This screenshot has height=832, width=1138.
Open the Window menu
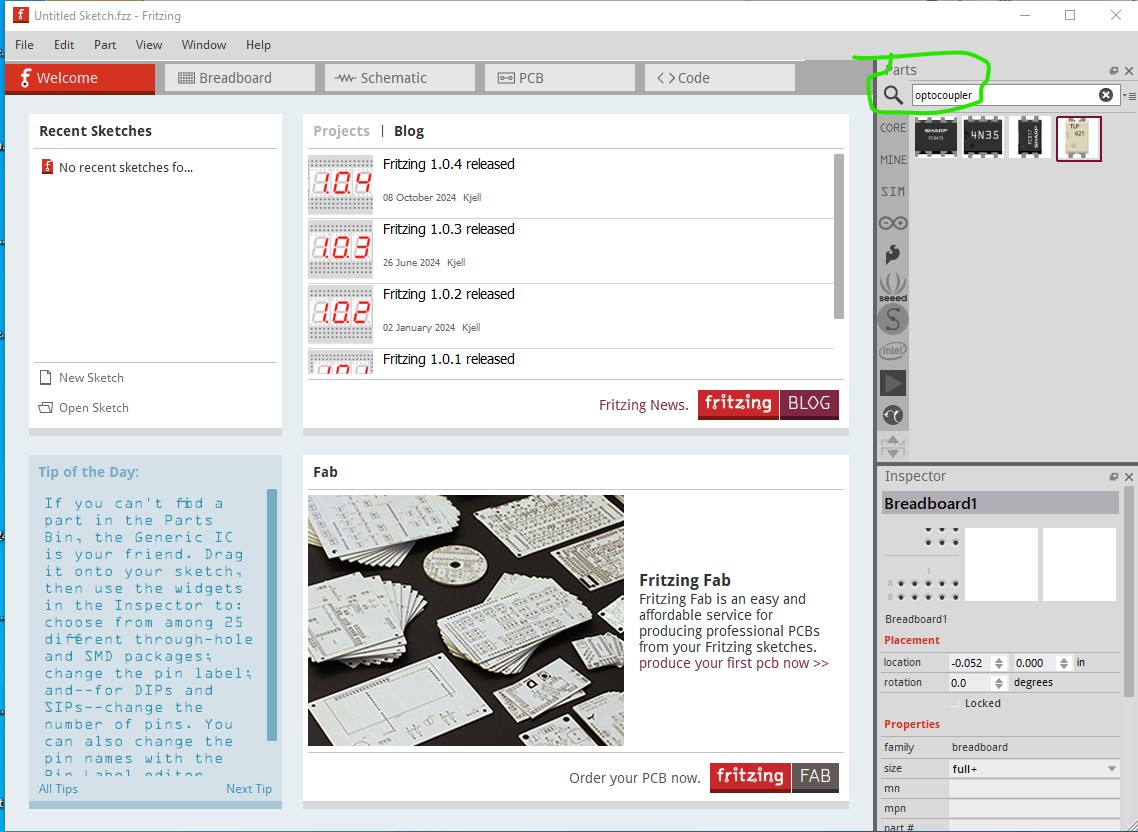click(203, 45)
